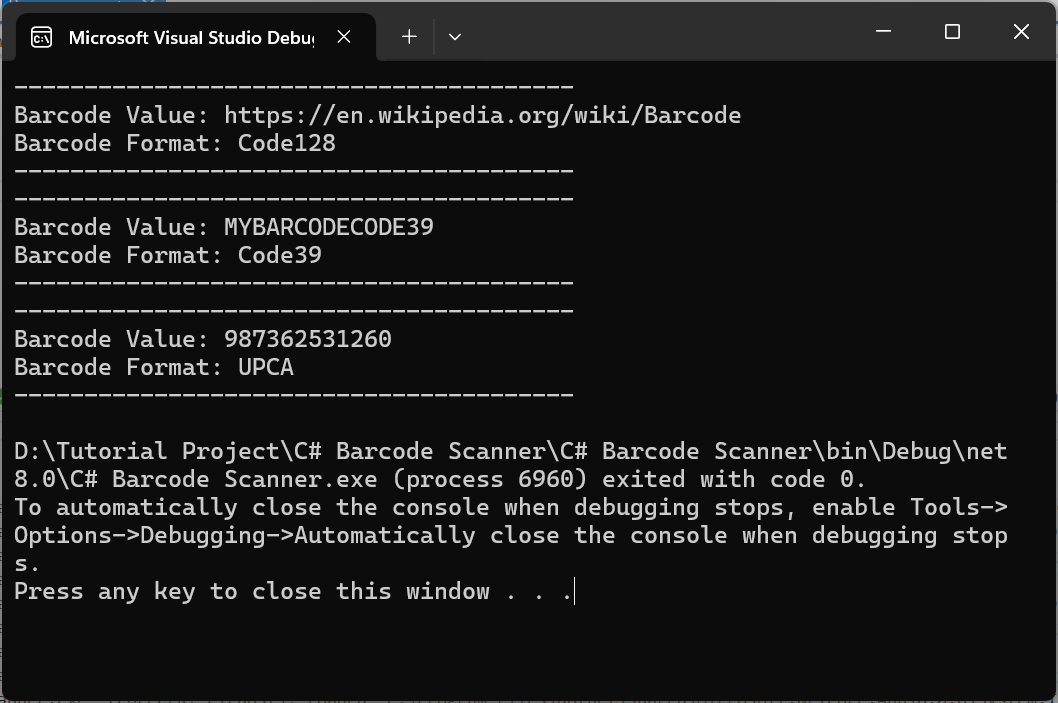Open a new tab with the plus icon

(x=409, y=37)
